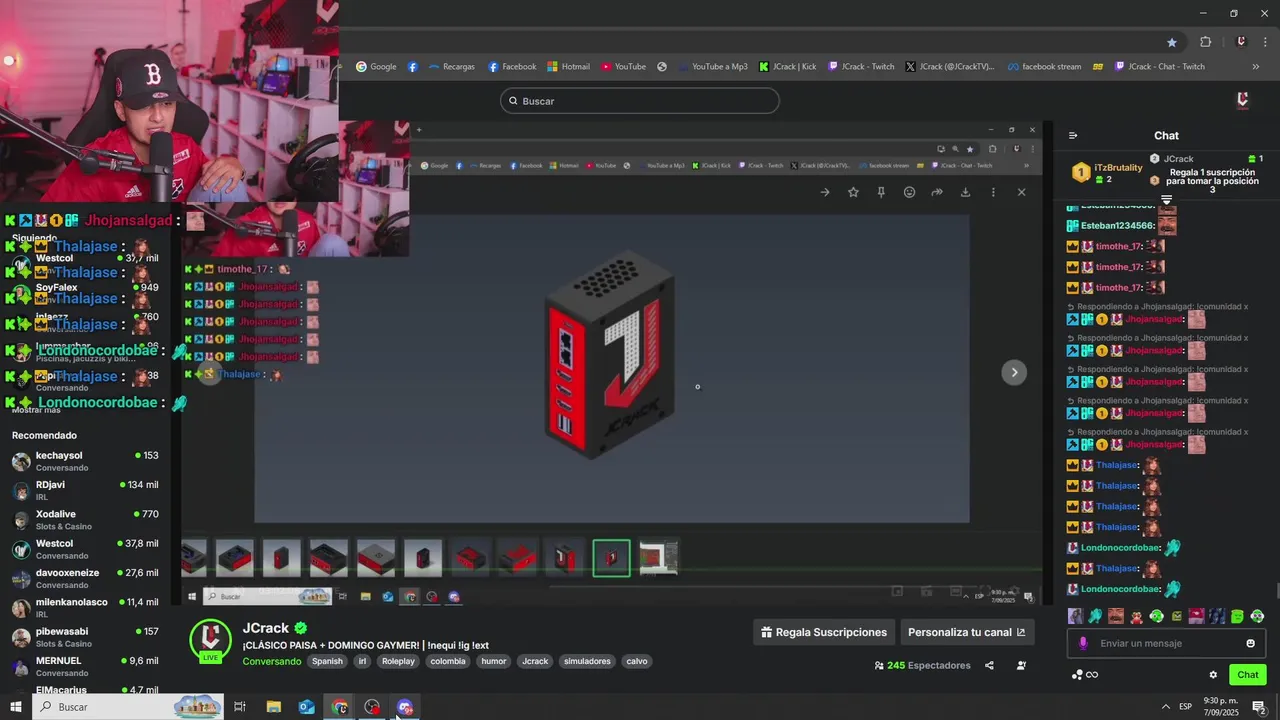Screen dimensions: 1280x720
Task: Pick the green headphones frog emote
Action: click(1156, 616)
